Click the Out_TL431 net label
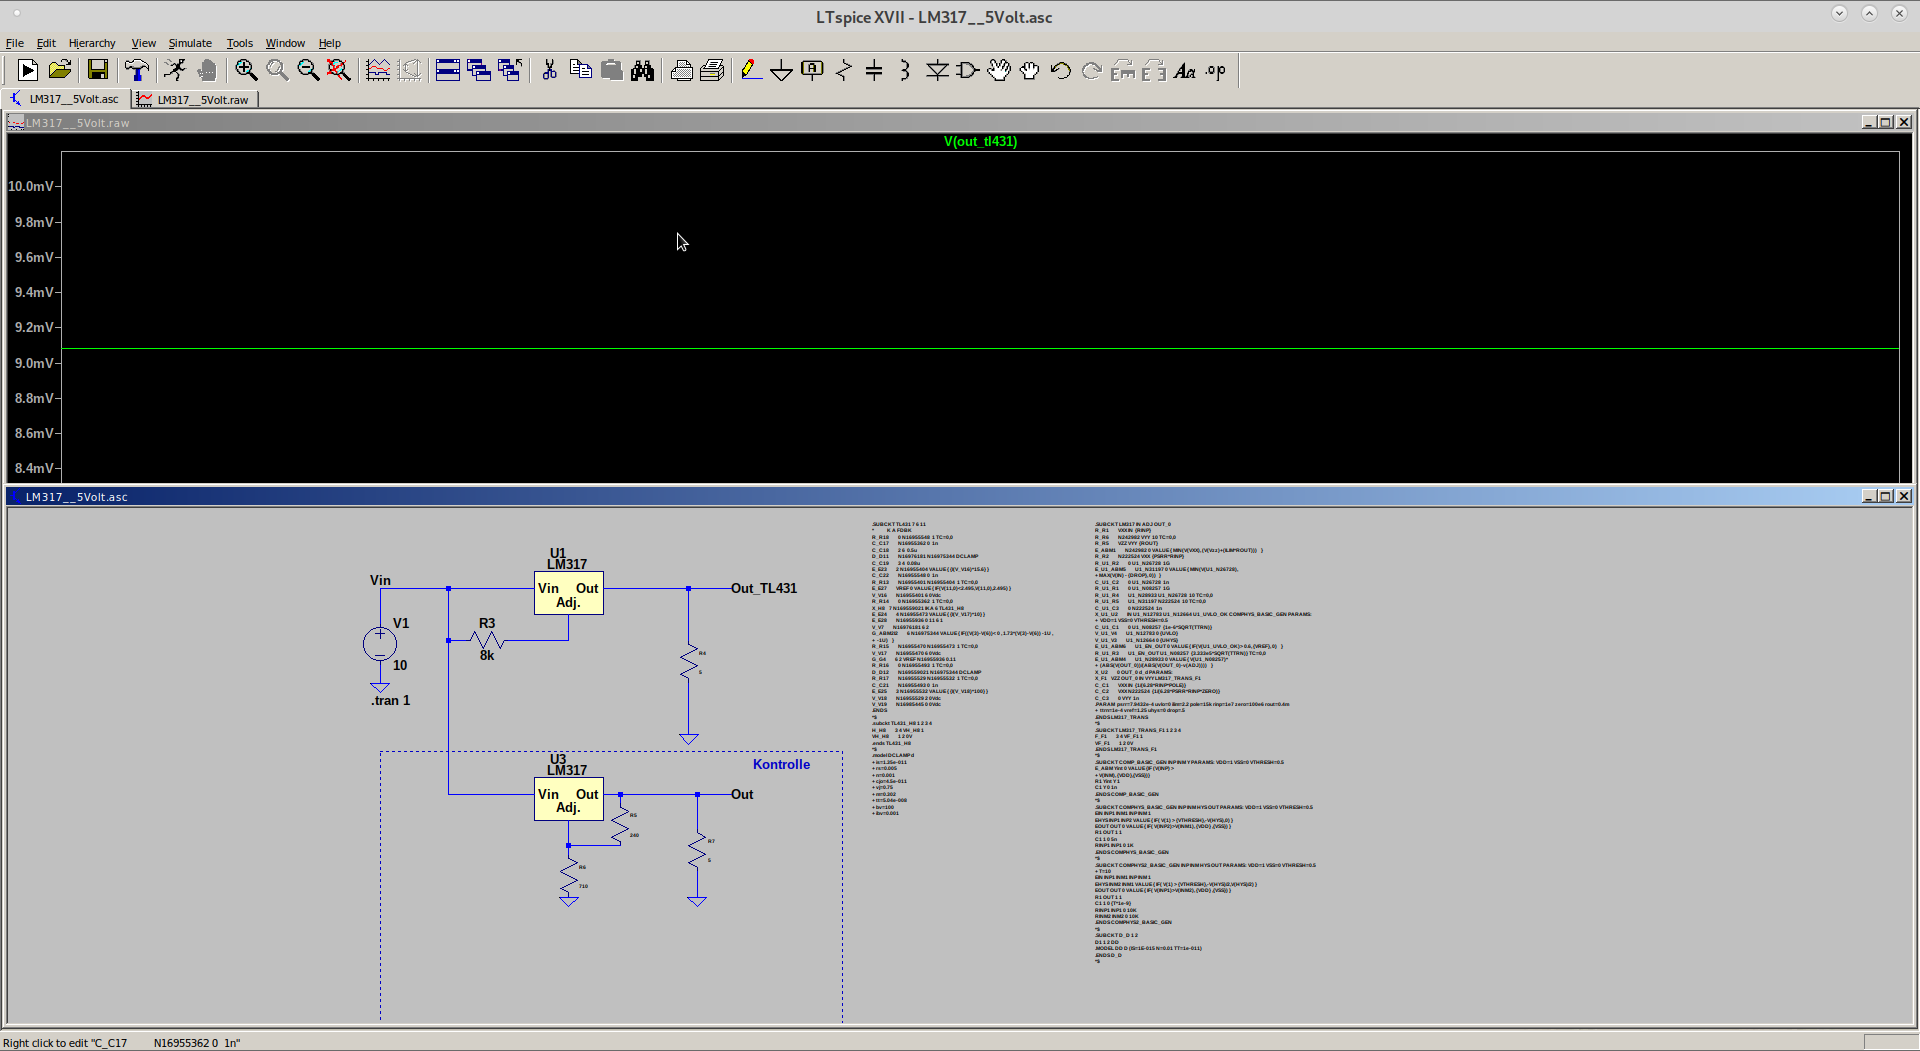This screenshot has width=1920, height=1051. (x=764, y=588)
